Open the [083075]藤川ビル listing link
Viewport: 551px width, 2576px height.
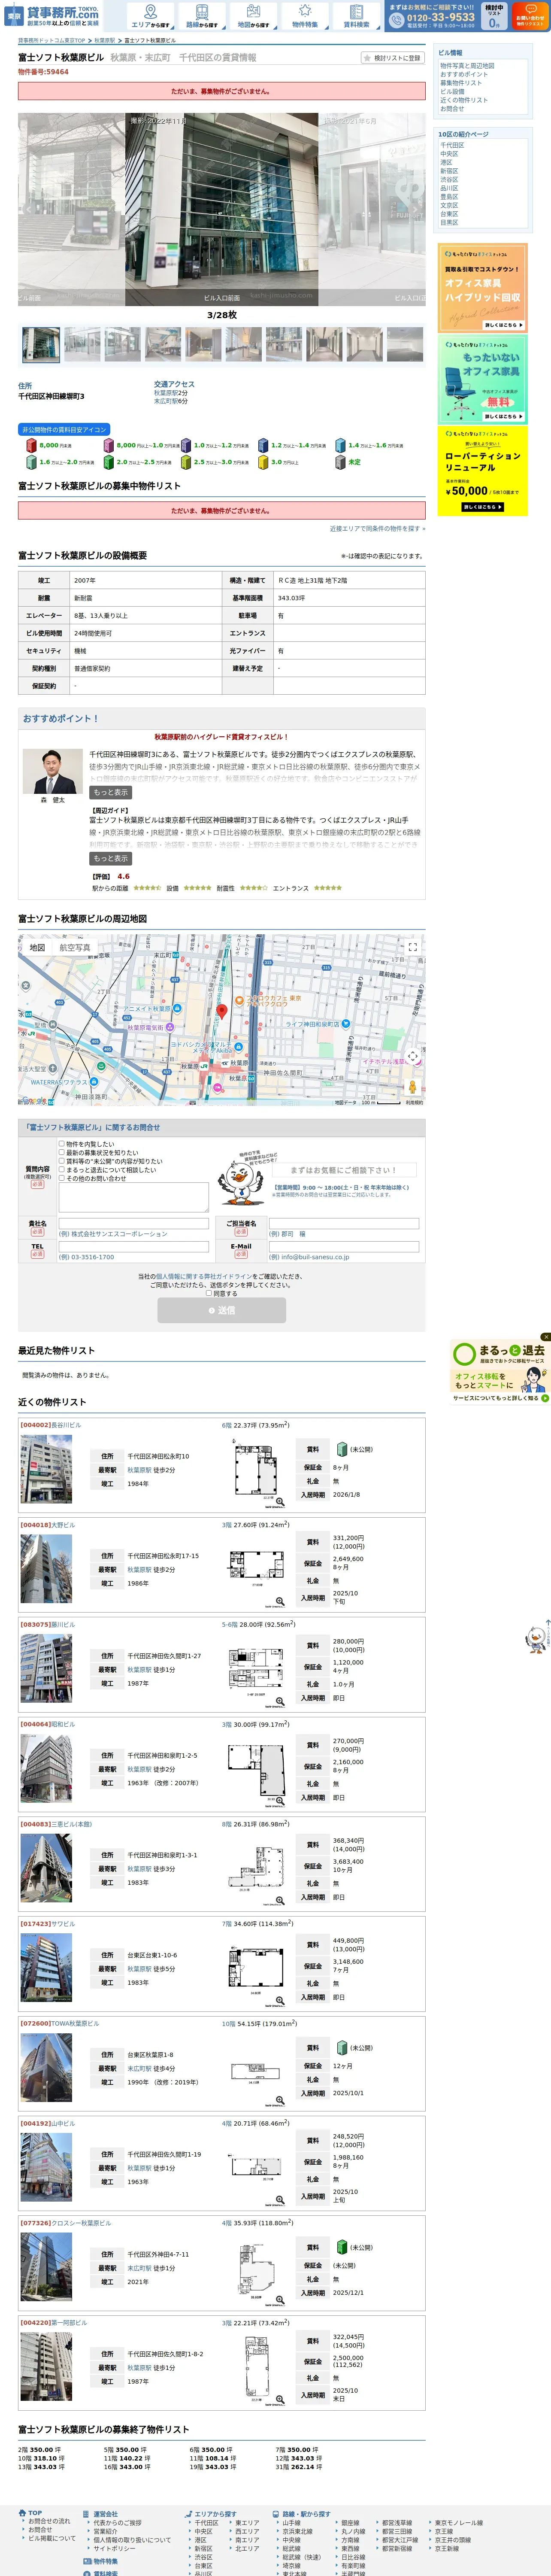pyautogui.click(x=48, y=1624)
